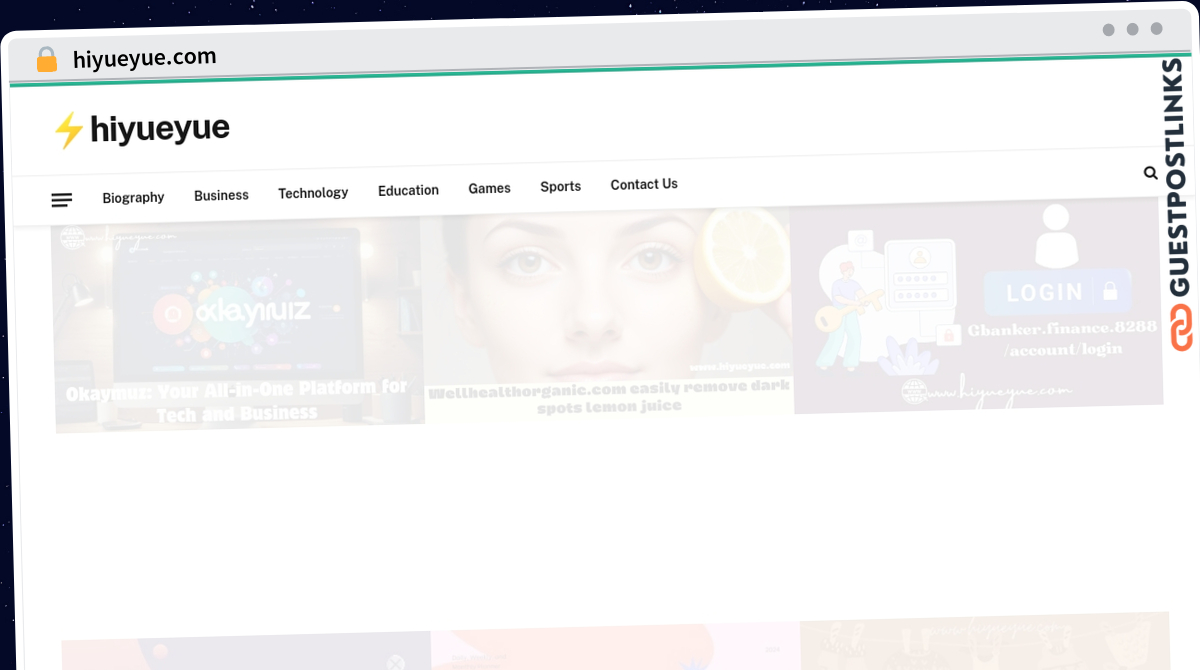Open the hamburger menu icon
The image size is (1200, 670).
62,200
